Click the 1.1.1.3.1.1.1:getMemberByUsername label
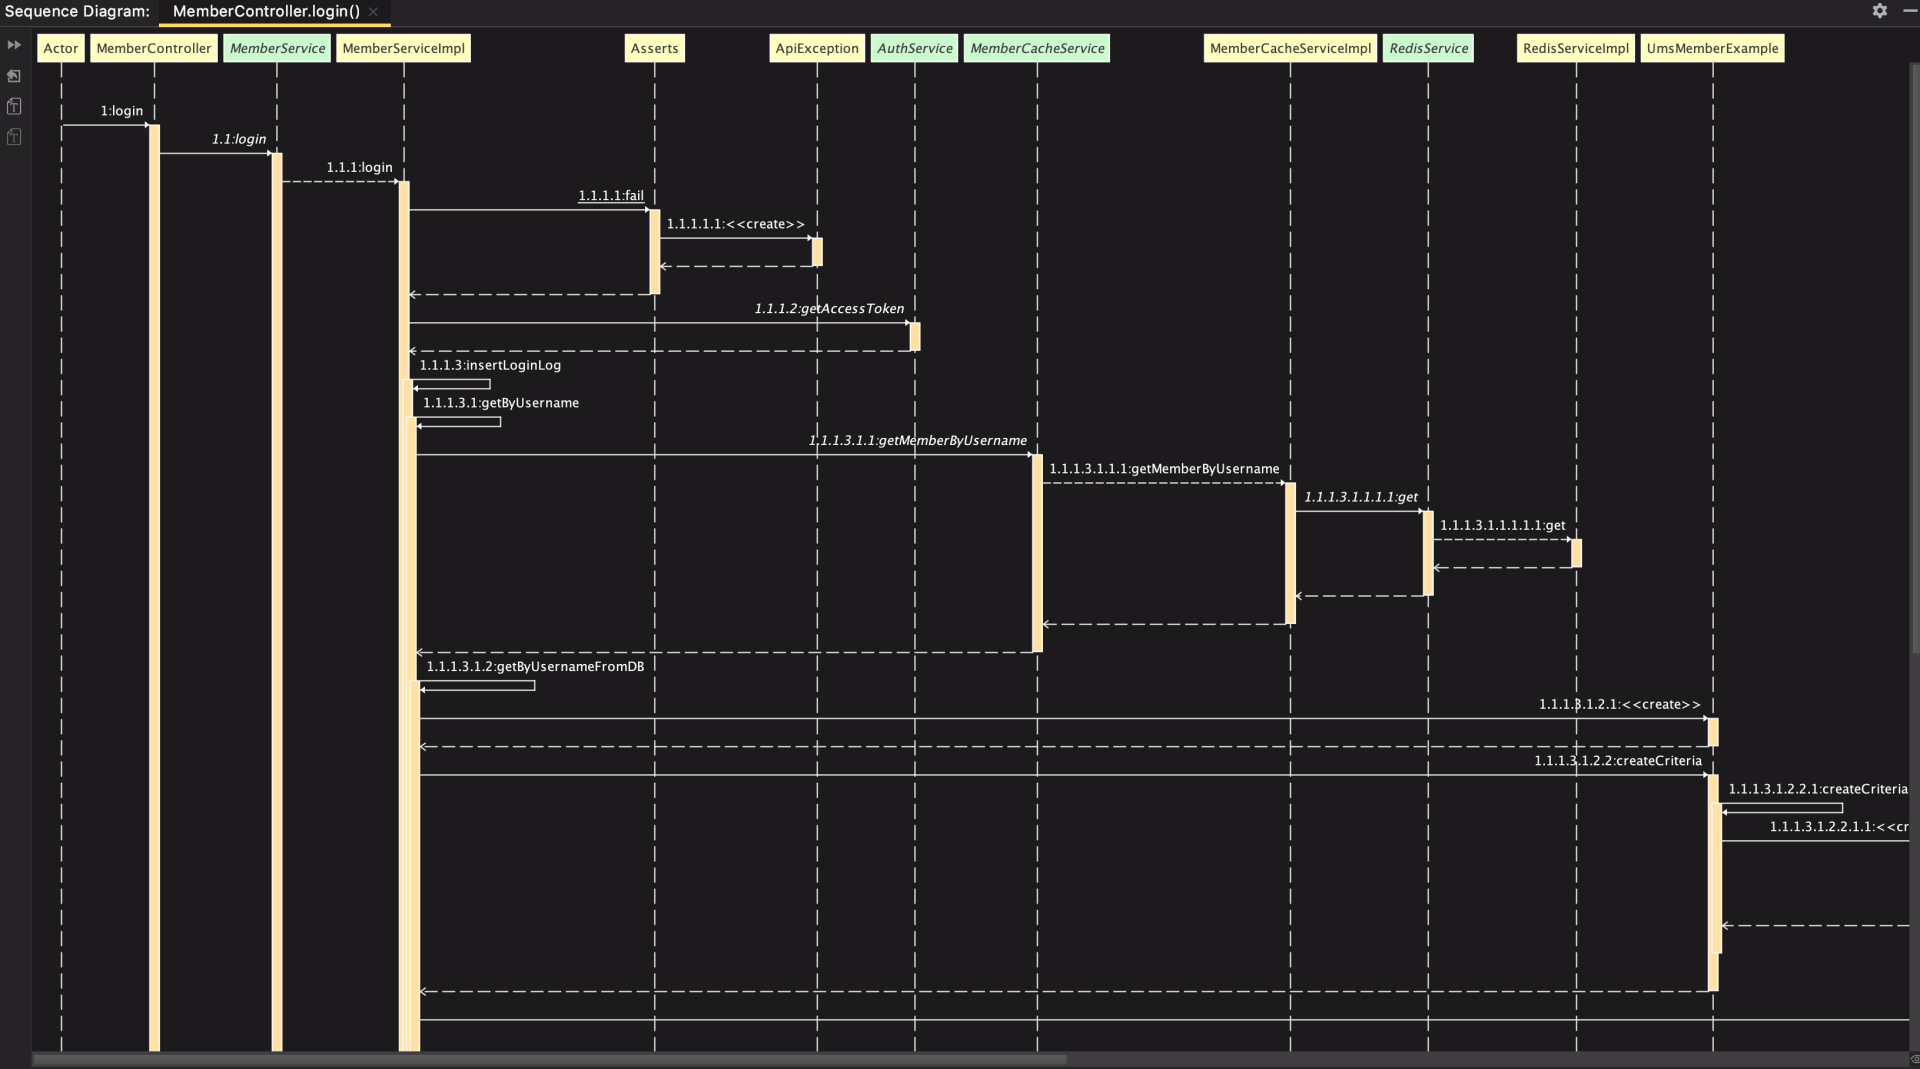Viewport: 1920px width, 1069px height. point(1164,469)
